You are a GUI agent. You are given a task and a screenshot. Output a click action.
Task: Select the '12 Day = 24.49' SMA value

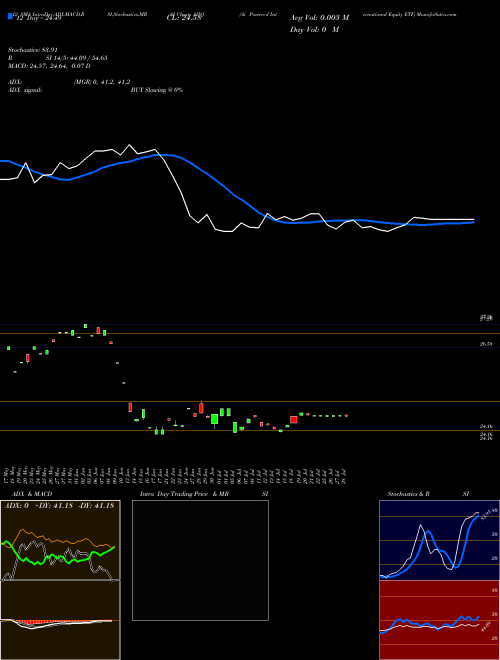click(x=37, y=18)
